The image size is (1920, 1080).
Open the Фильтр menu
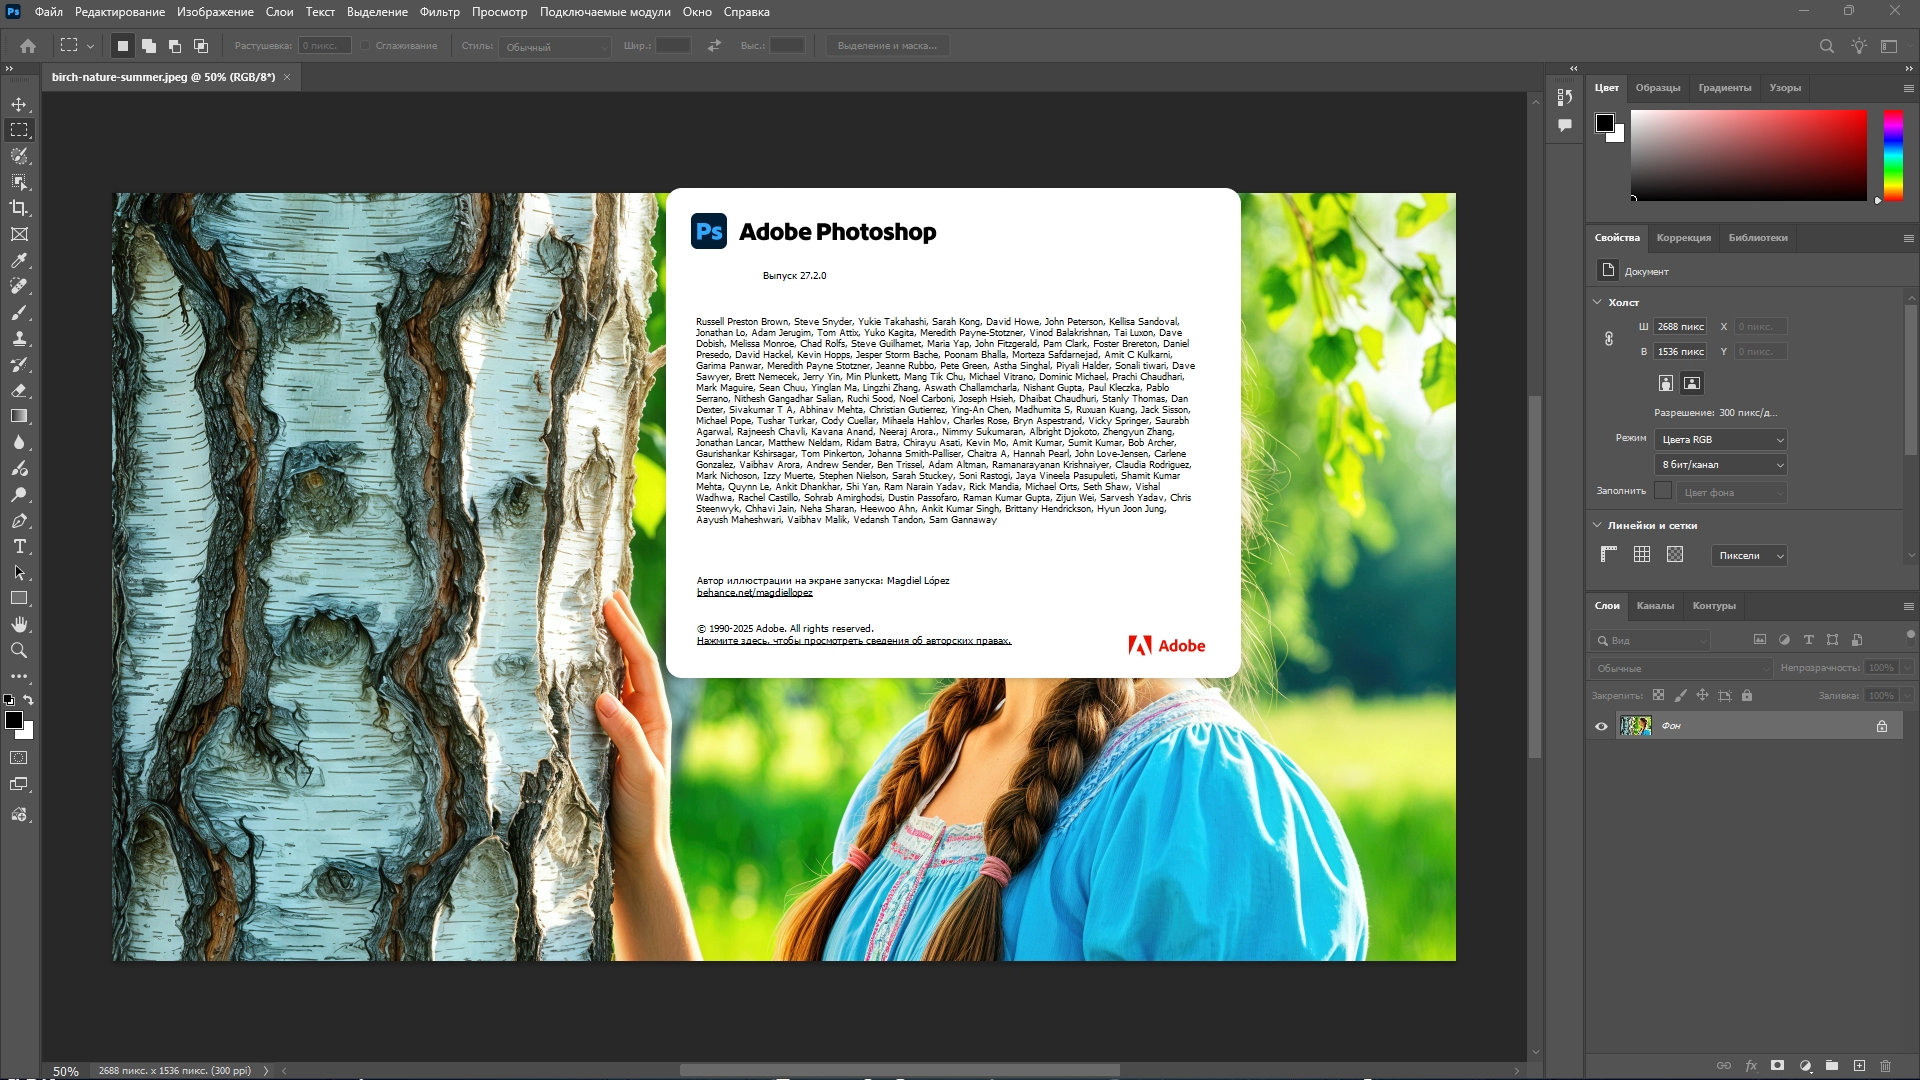point(439,12)
